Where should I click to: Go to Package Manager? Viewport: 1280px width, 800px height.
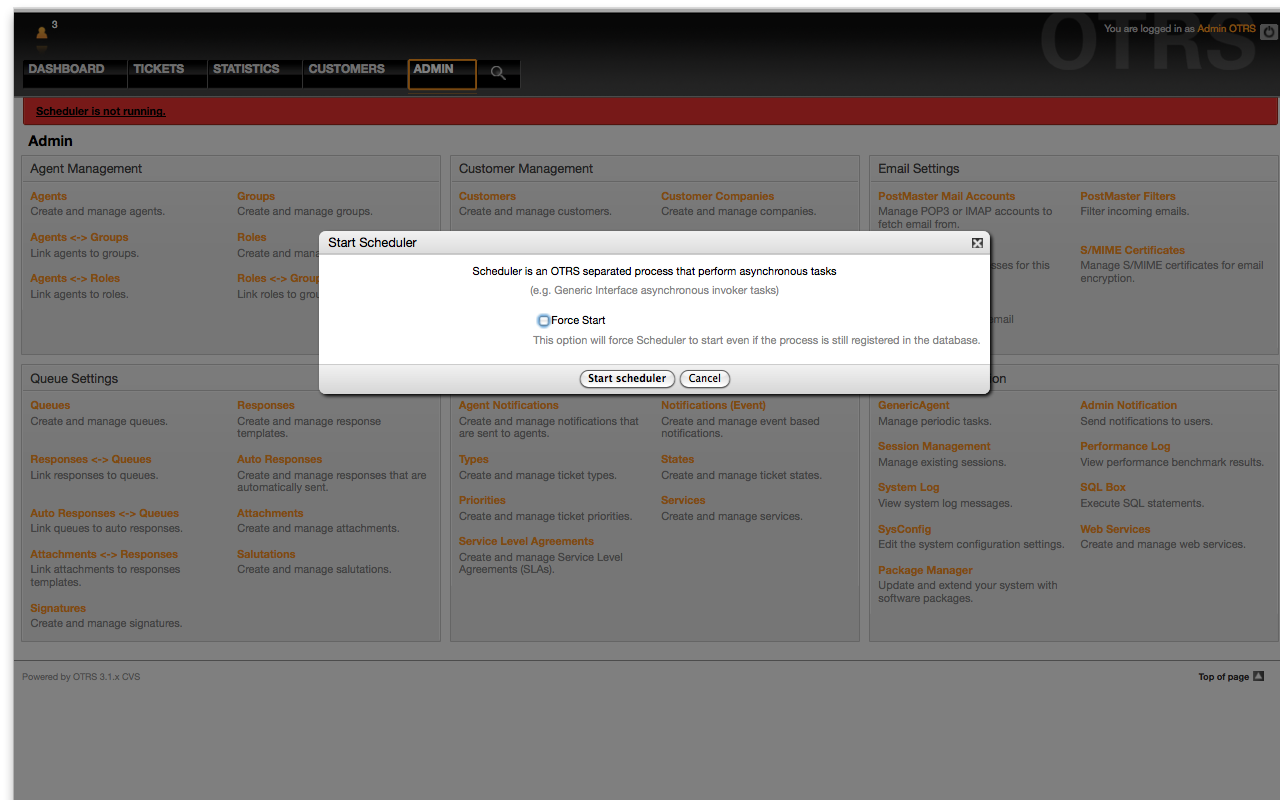[925, 570]
